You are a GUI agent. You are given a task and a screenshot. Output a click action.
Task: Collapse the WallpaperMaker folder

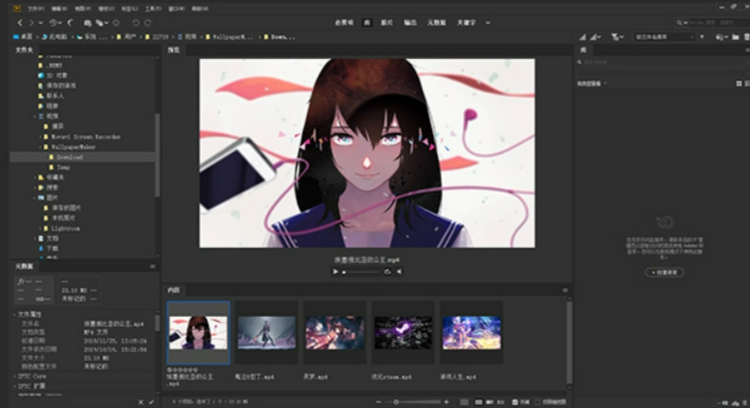(x=41, y=147)
